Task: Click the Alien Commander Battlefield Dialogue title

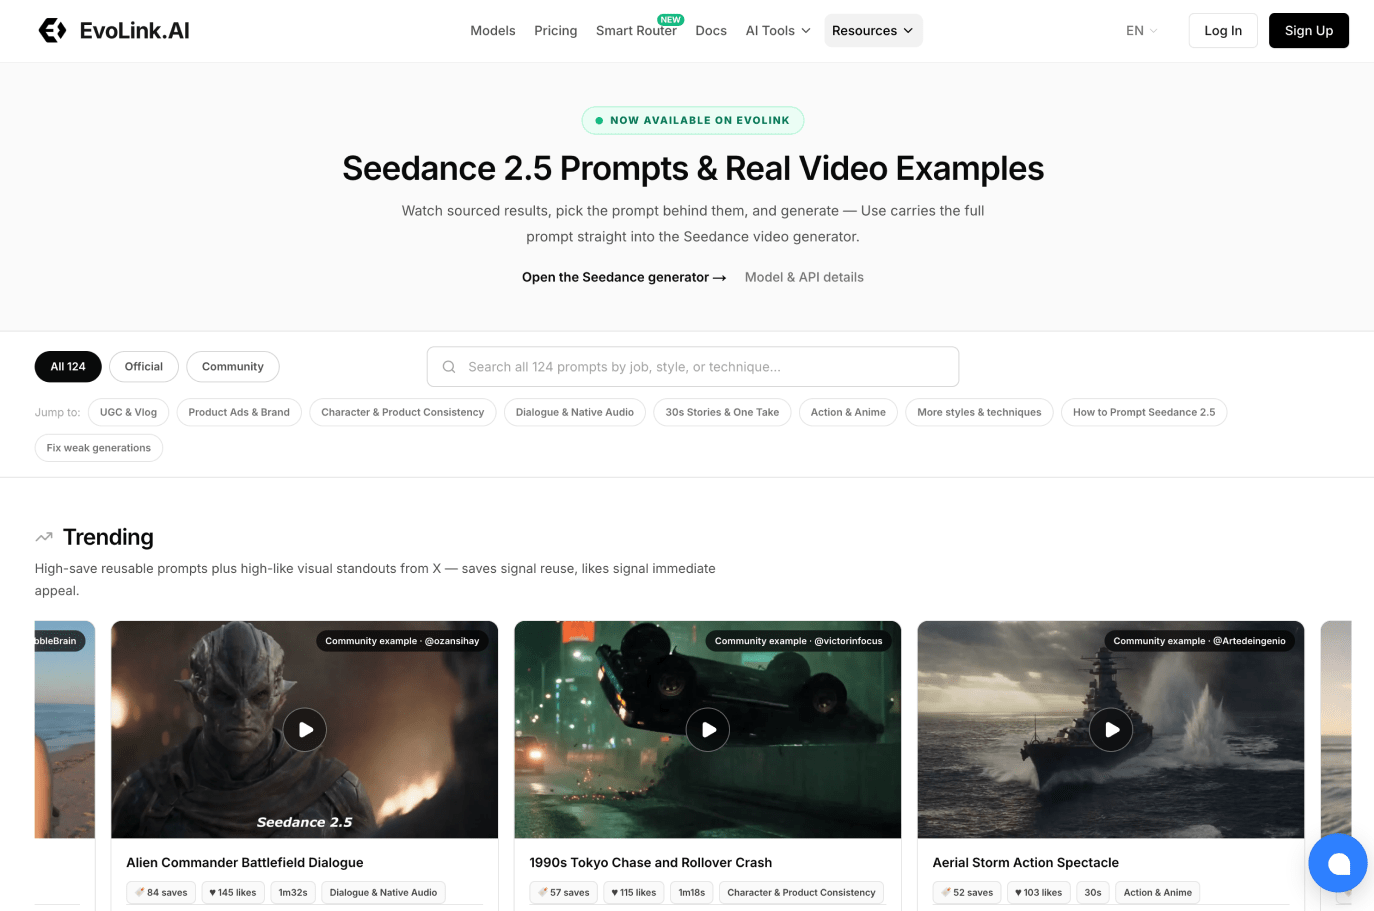Action: click(245, 863)
